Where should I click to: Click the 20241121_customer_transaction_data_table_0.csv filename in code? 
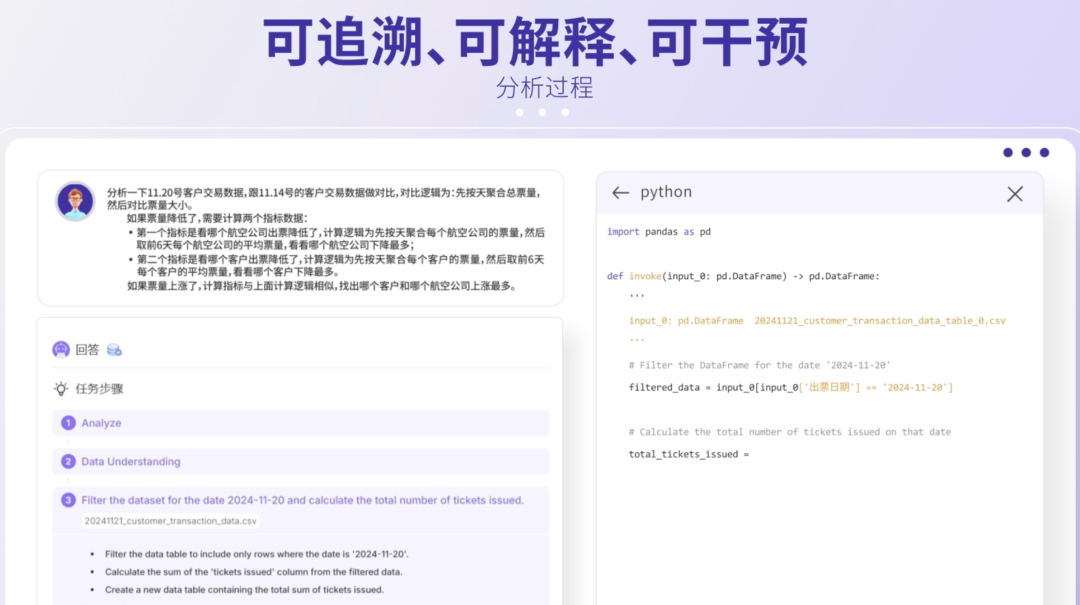880,321
